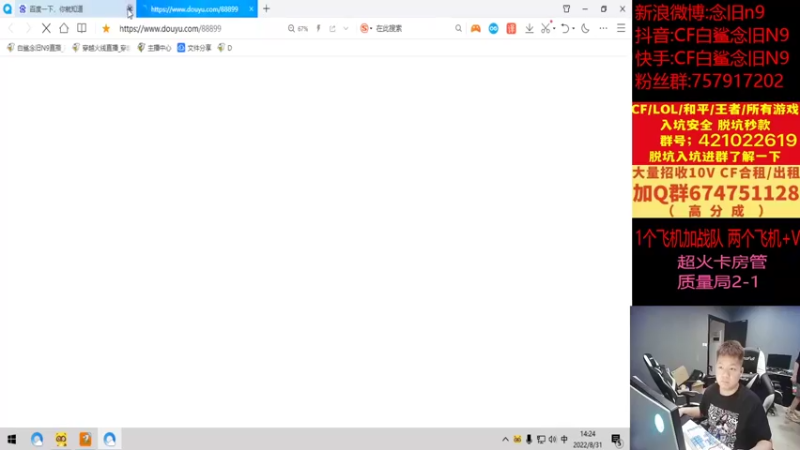This screenshot has height=450, width=800.
Task: Click the undo closed tab icon
Action: 565,29
